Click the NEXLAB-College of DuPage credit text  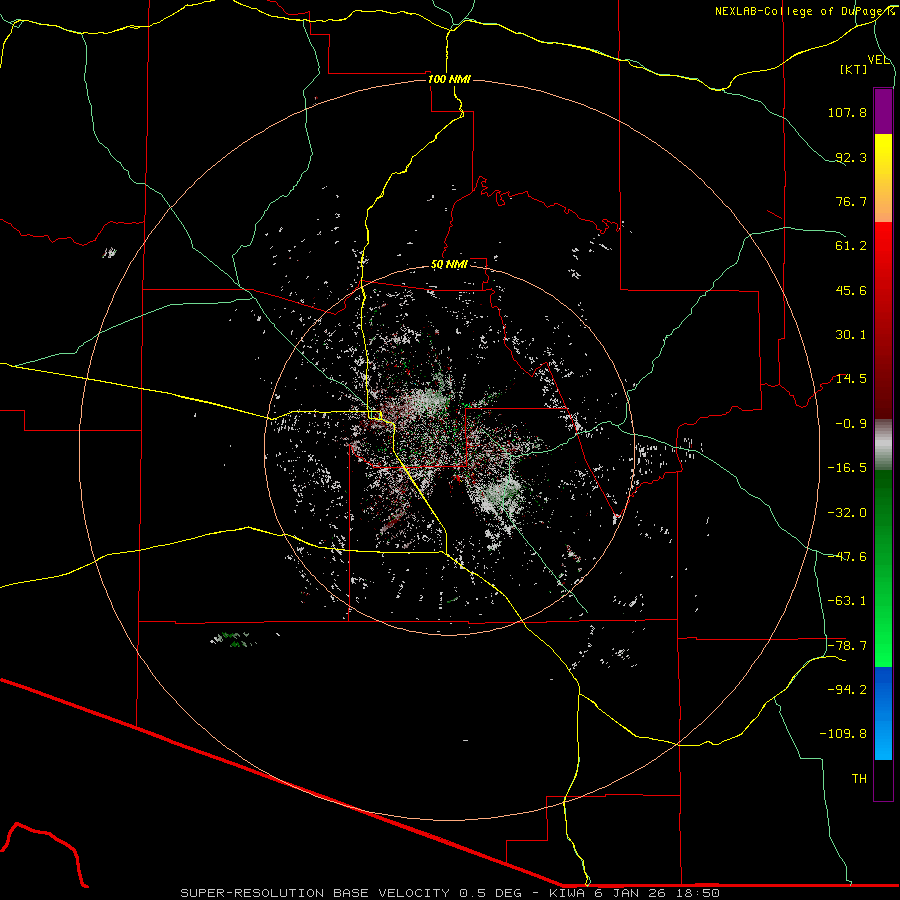click(x=805, y=11)
